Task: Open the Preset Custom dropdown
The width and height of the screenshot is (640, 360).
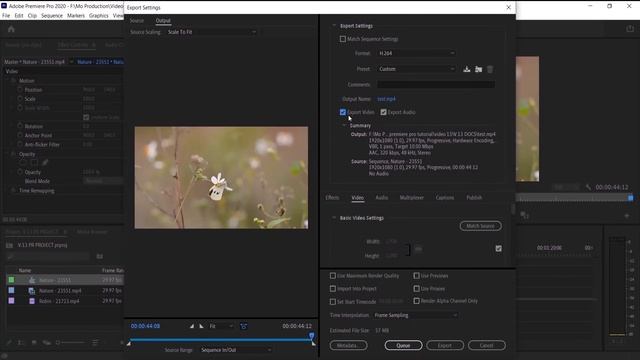Action: click(416, 69)
